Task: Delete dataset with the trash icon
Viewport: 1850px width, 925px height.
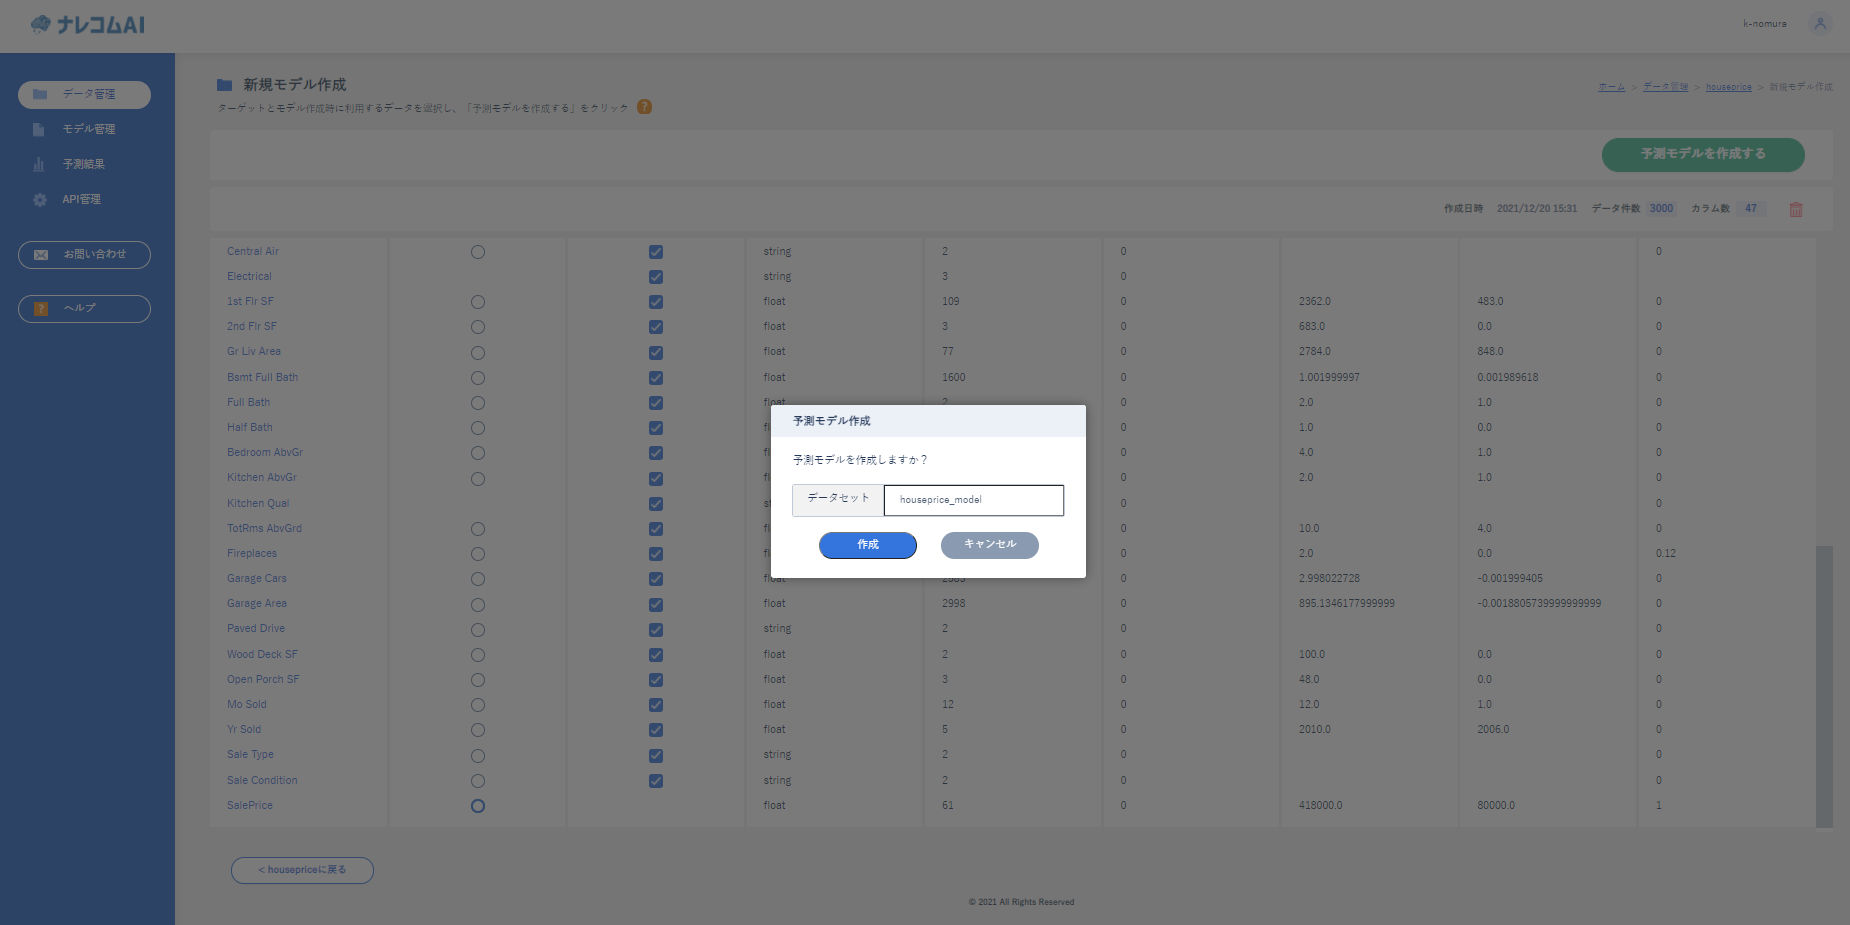Action: [1796, 209]
